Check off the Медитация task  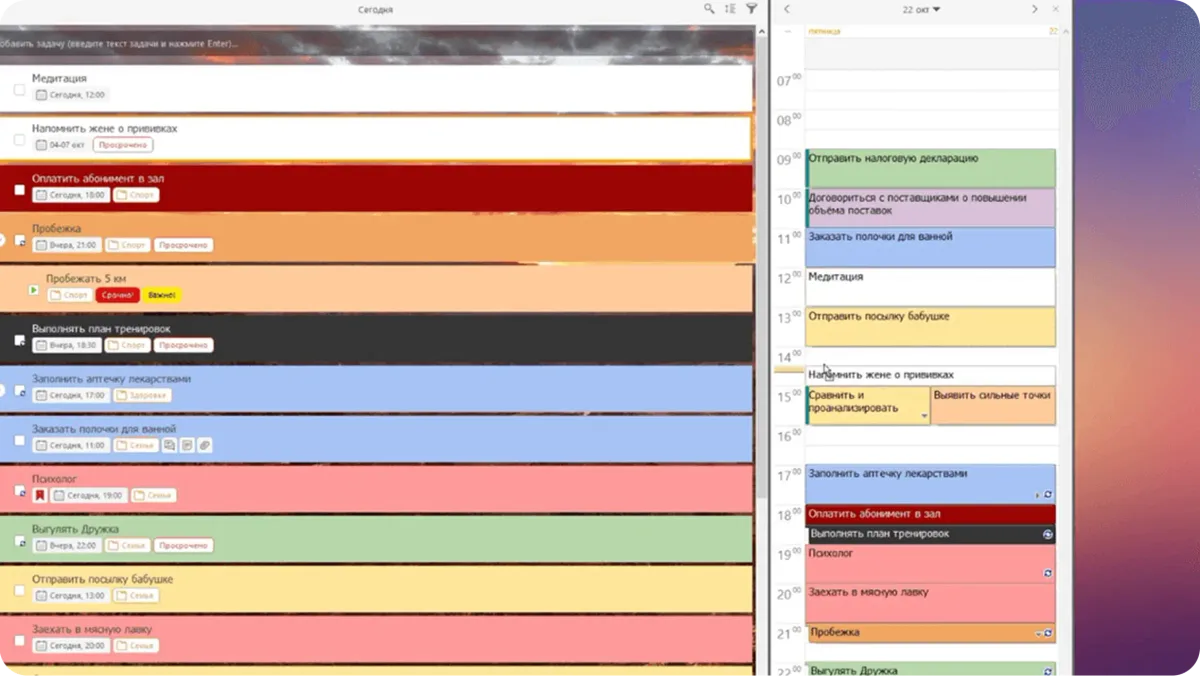tap(19, 90)
